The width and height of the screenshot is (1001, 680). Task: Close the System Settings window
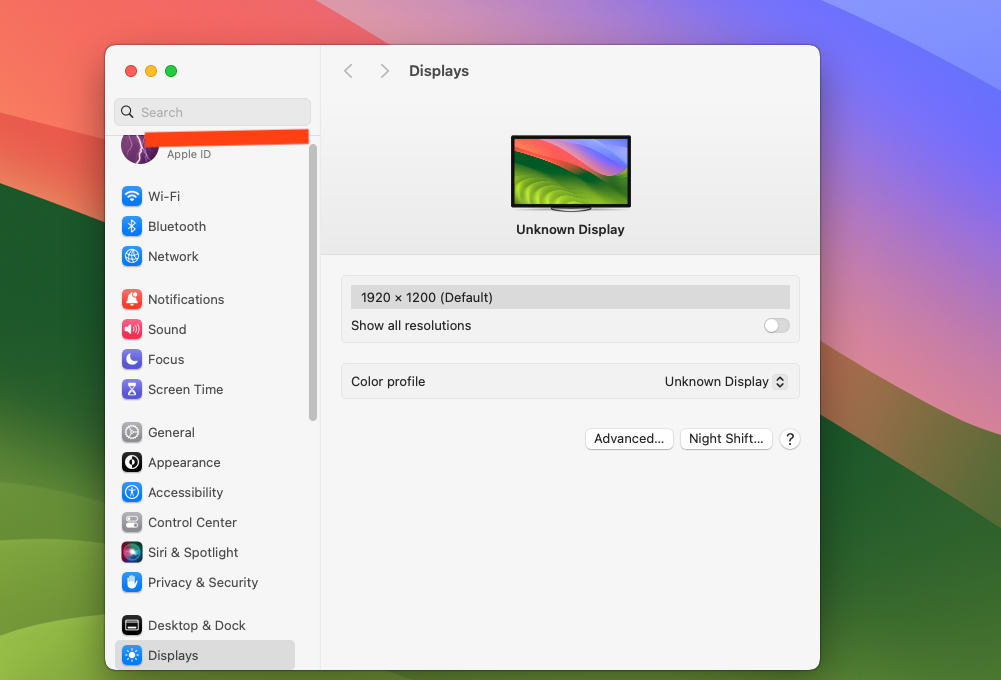[131, 71]
